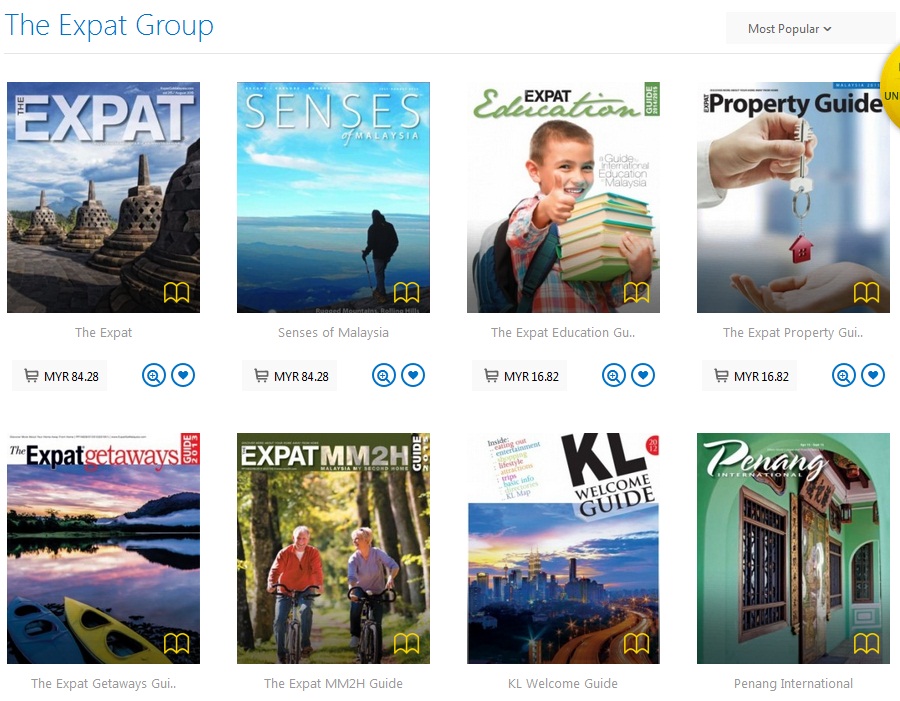This screenshot has height=701, width=900.
Task: Click 'Penang International' title
Action: (x=793, y=683)
